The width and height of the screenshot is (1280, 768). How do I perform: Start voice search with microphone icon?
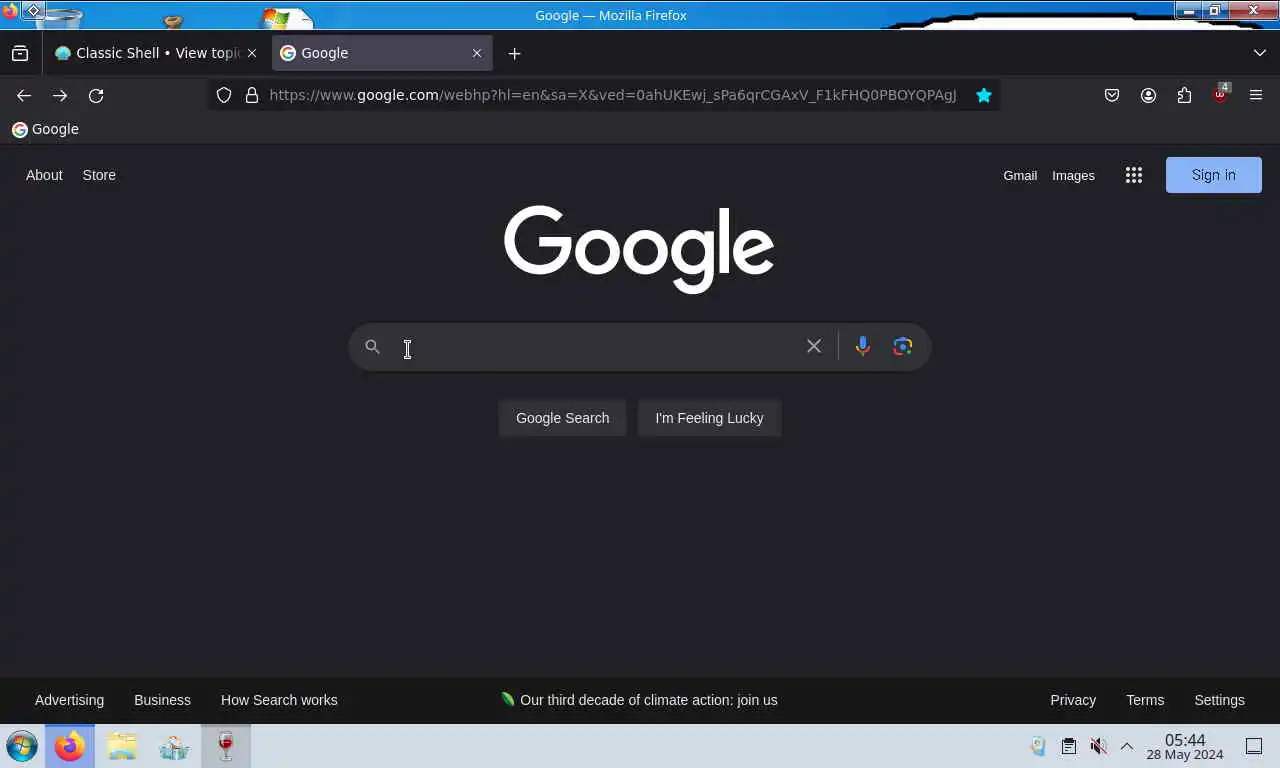point(862,346)
